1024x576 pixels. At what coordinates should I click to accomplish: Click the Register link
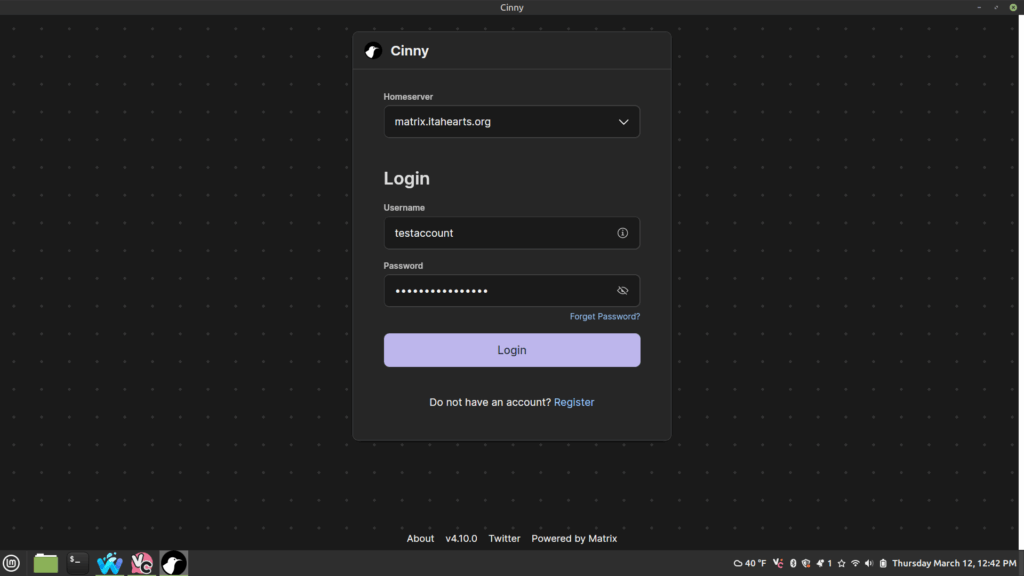[574, 402]
